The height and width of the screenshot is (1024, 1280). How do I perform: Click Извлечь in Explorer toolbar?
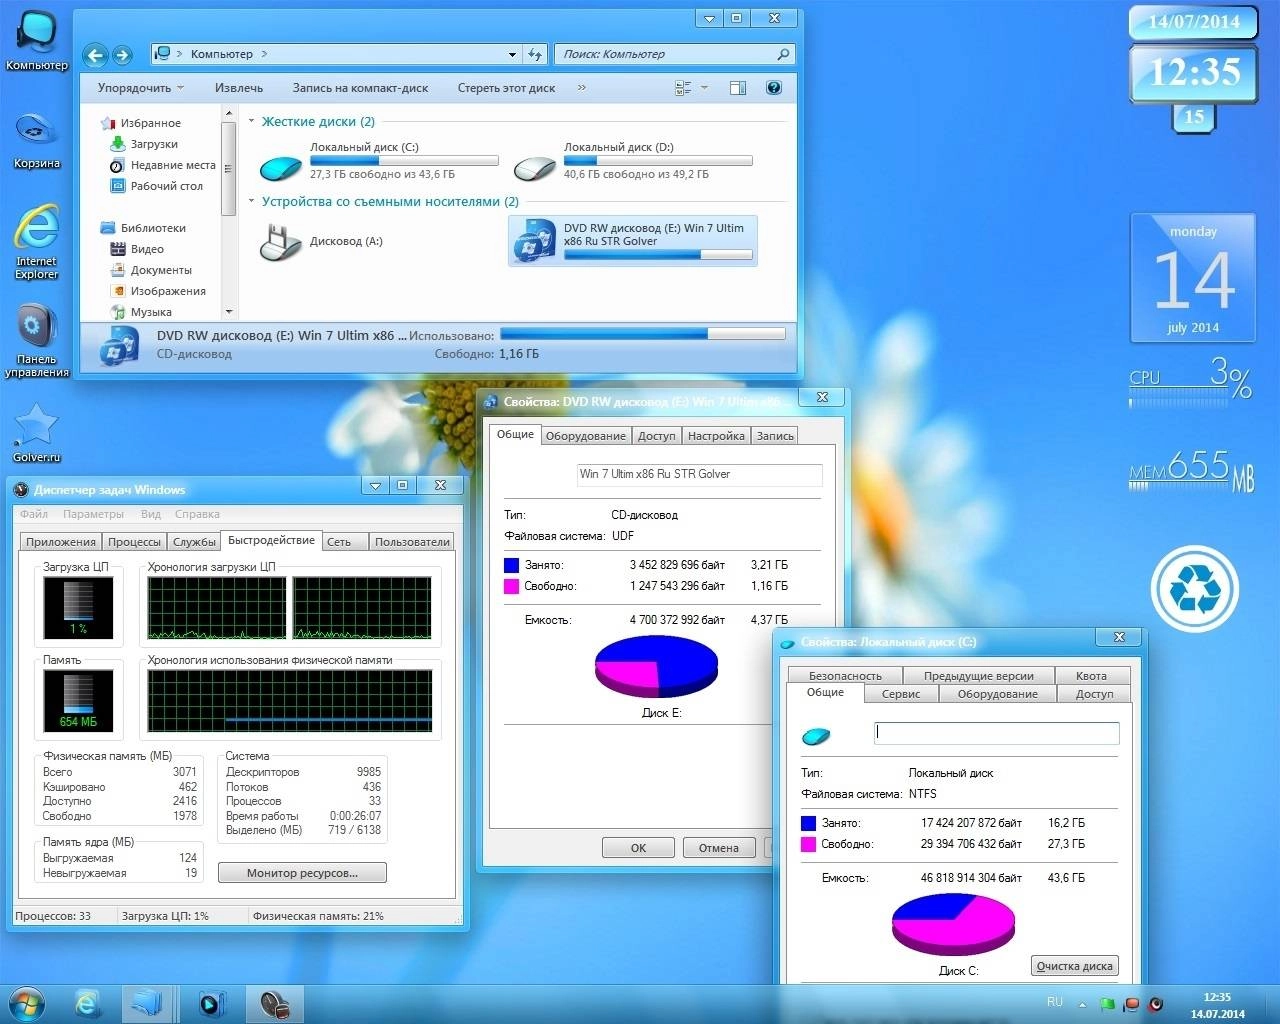pyautogui.click(x=239, y=88)
